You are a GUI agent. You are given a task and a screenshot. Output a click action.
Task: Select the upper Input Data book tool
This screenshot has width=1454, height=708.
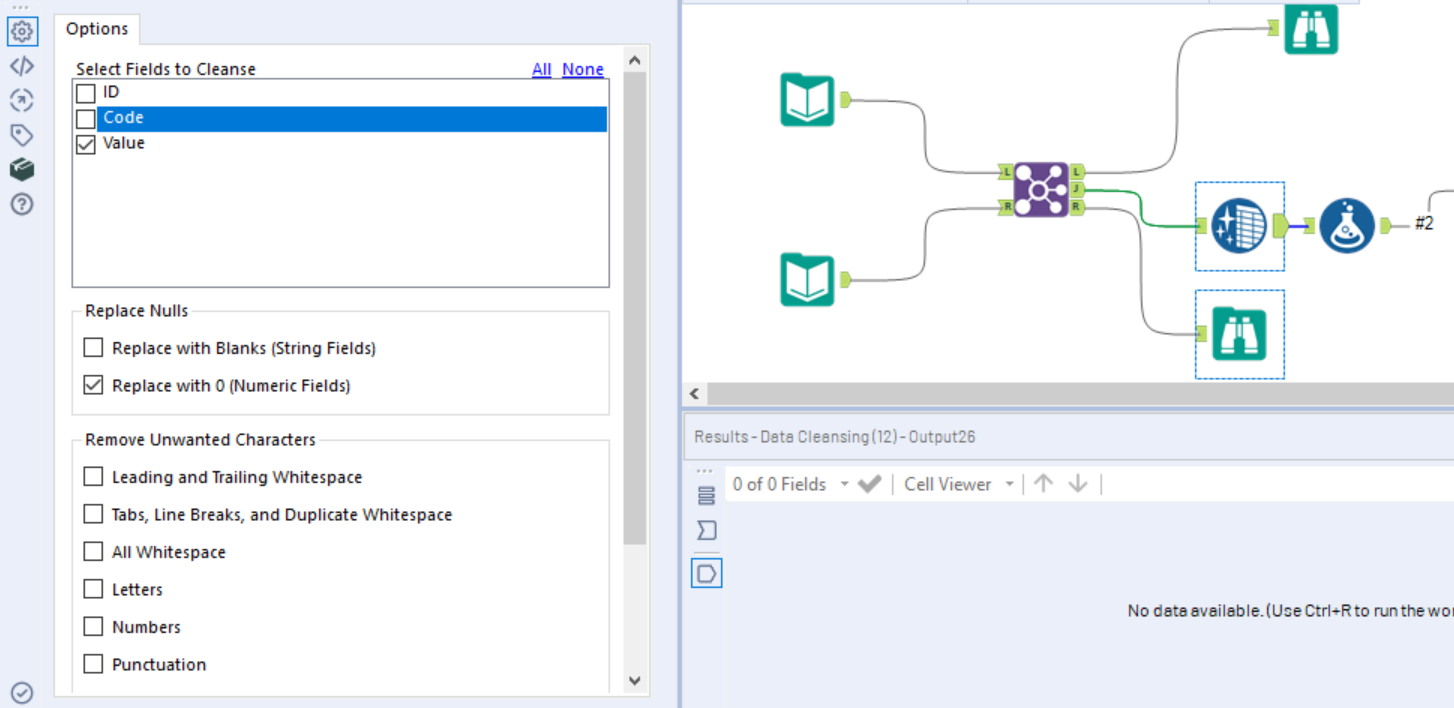point(807,100)
